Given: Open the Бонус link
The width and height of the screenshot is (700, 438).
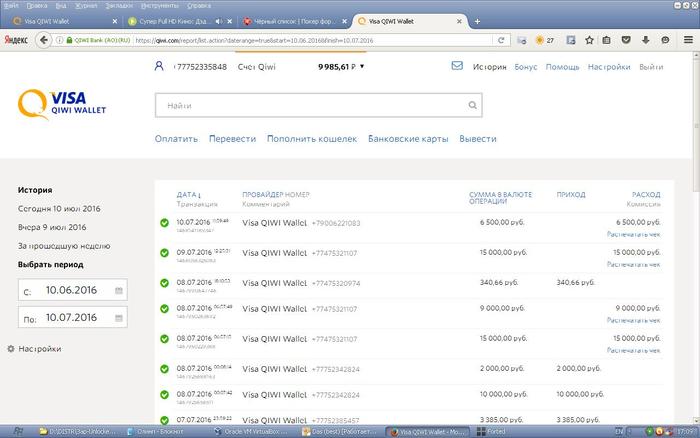Looking at the screenshot, I should coord(526,67).
